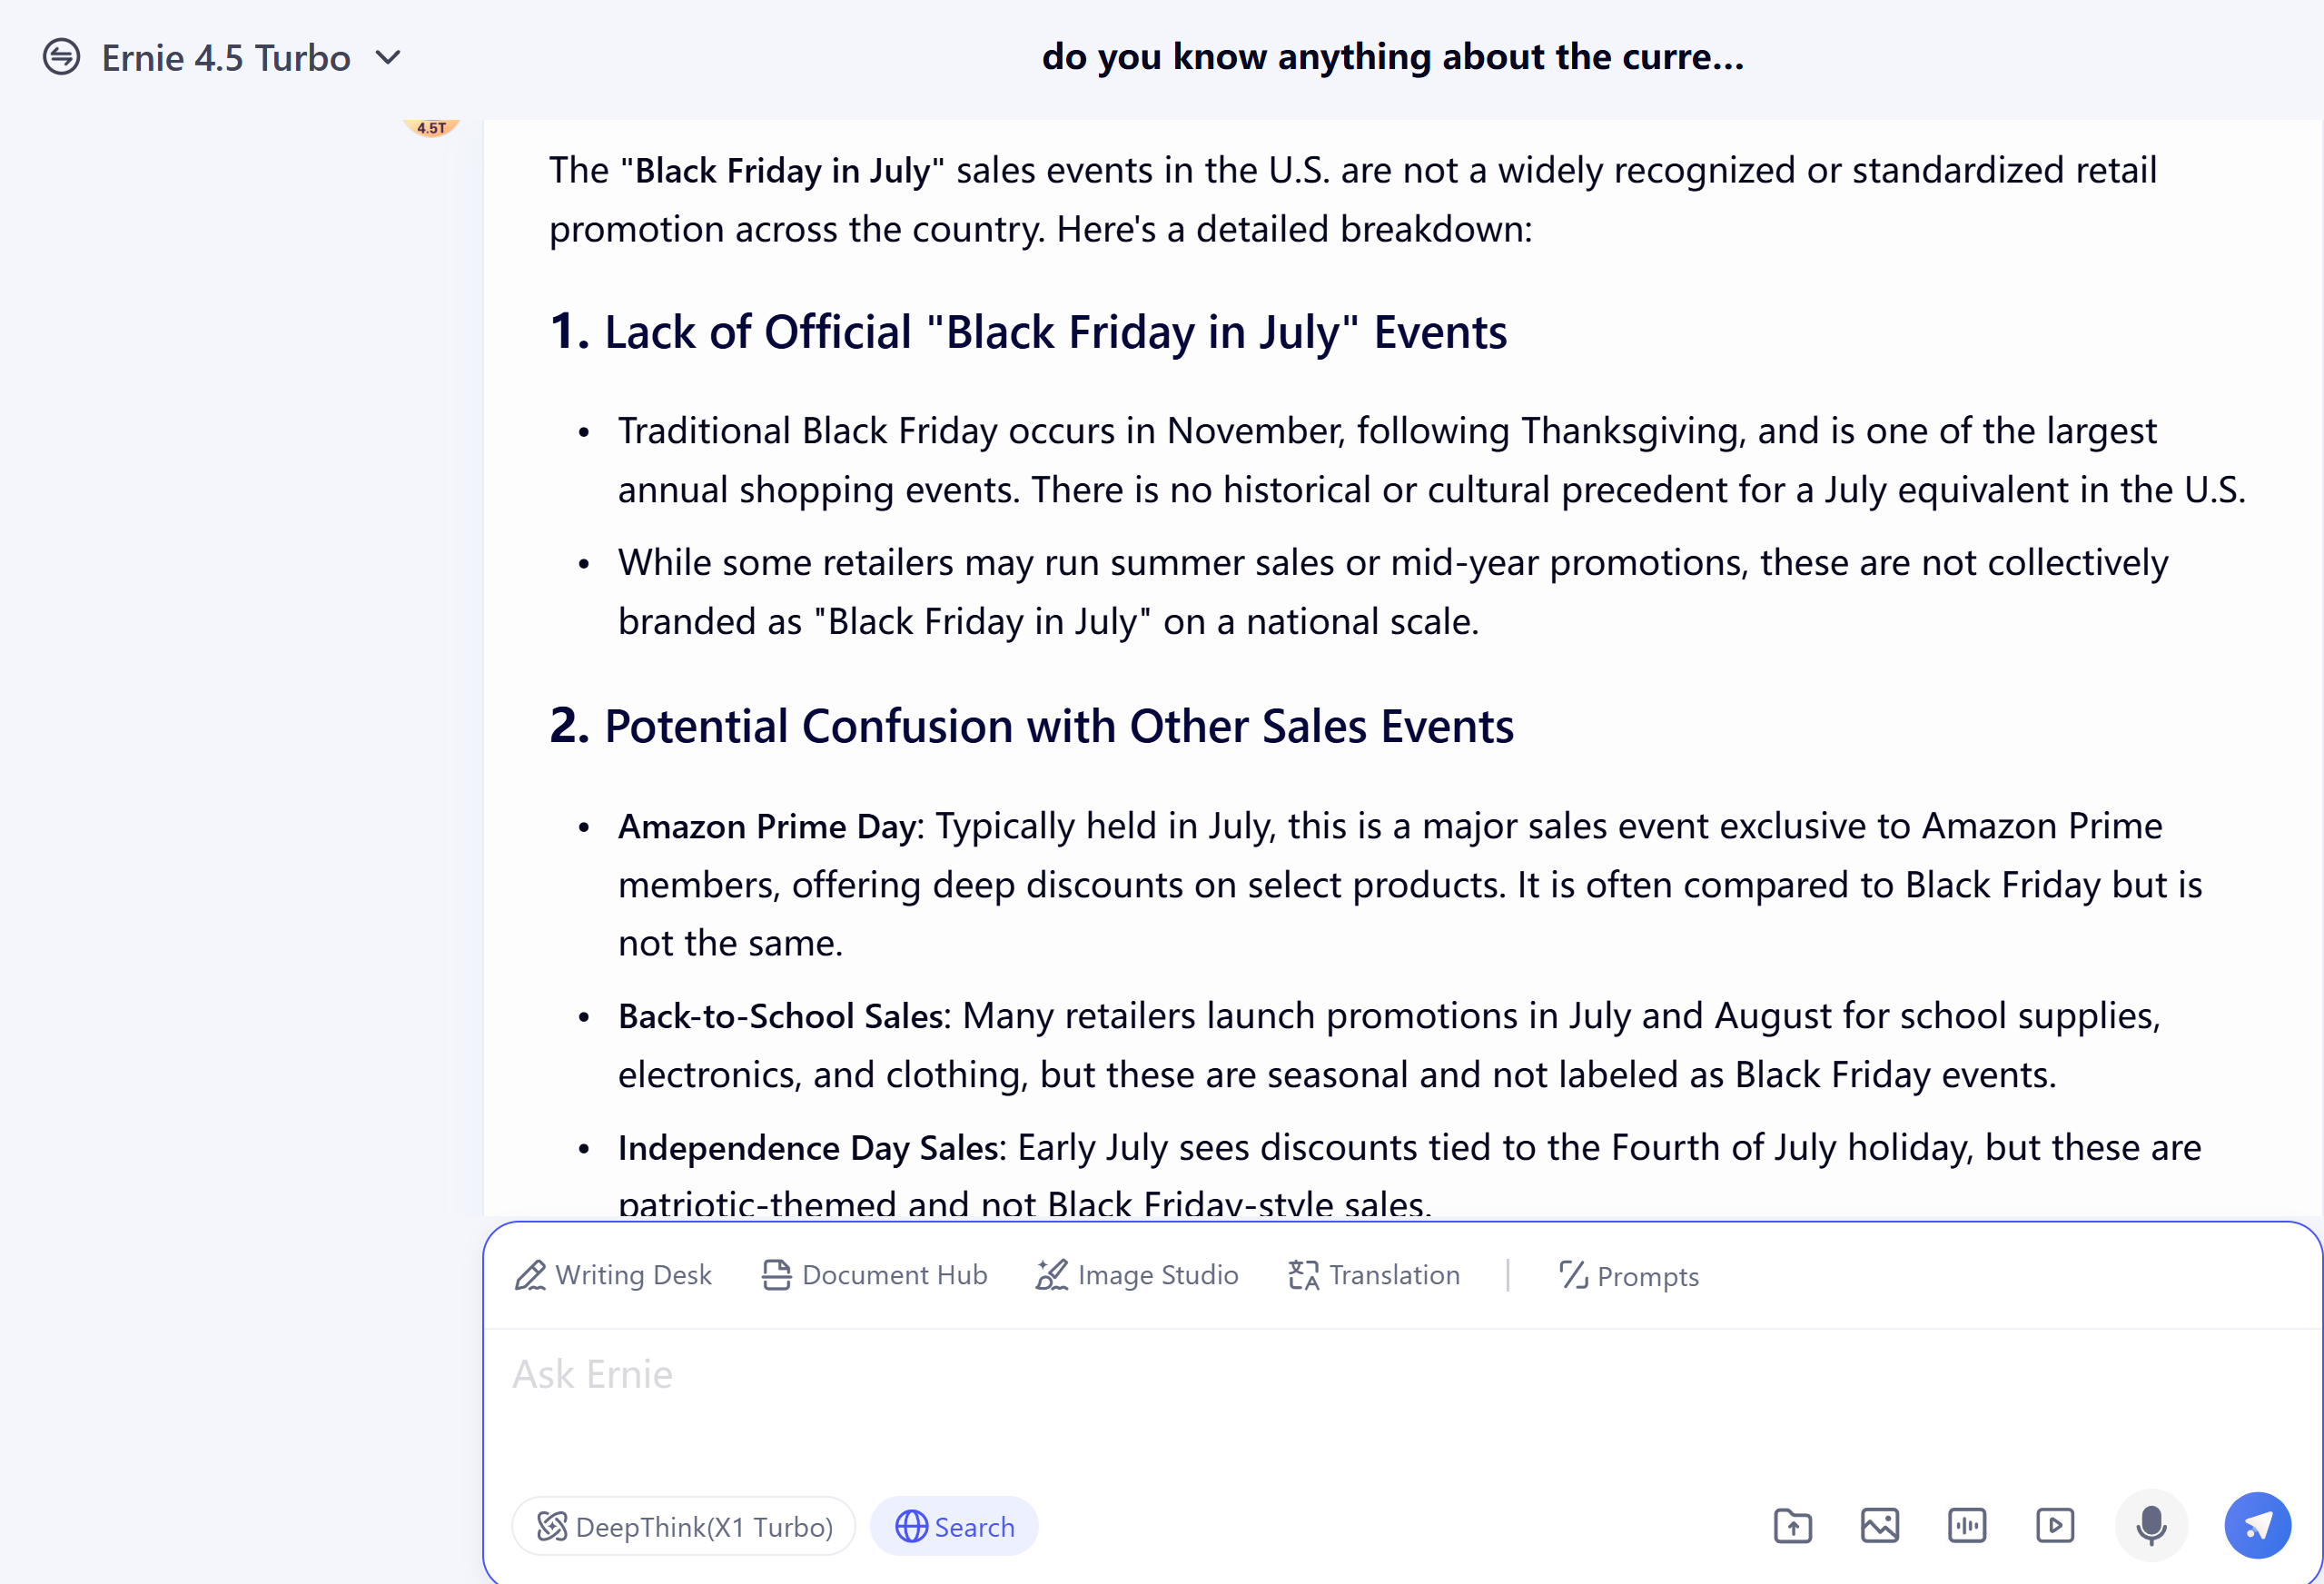
Task: Open the Writing Desk tool
Action: [x=613, y=1275]
